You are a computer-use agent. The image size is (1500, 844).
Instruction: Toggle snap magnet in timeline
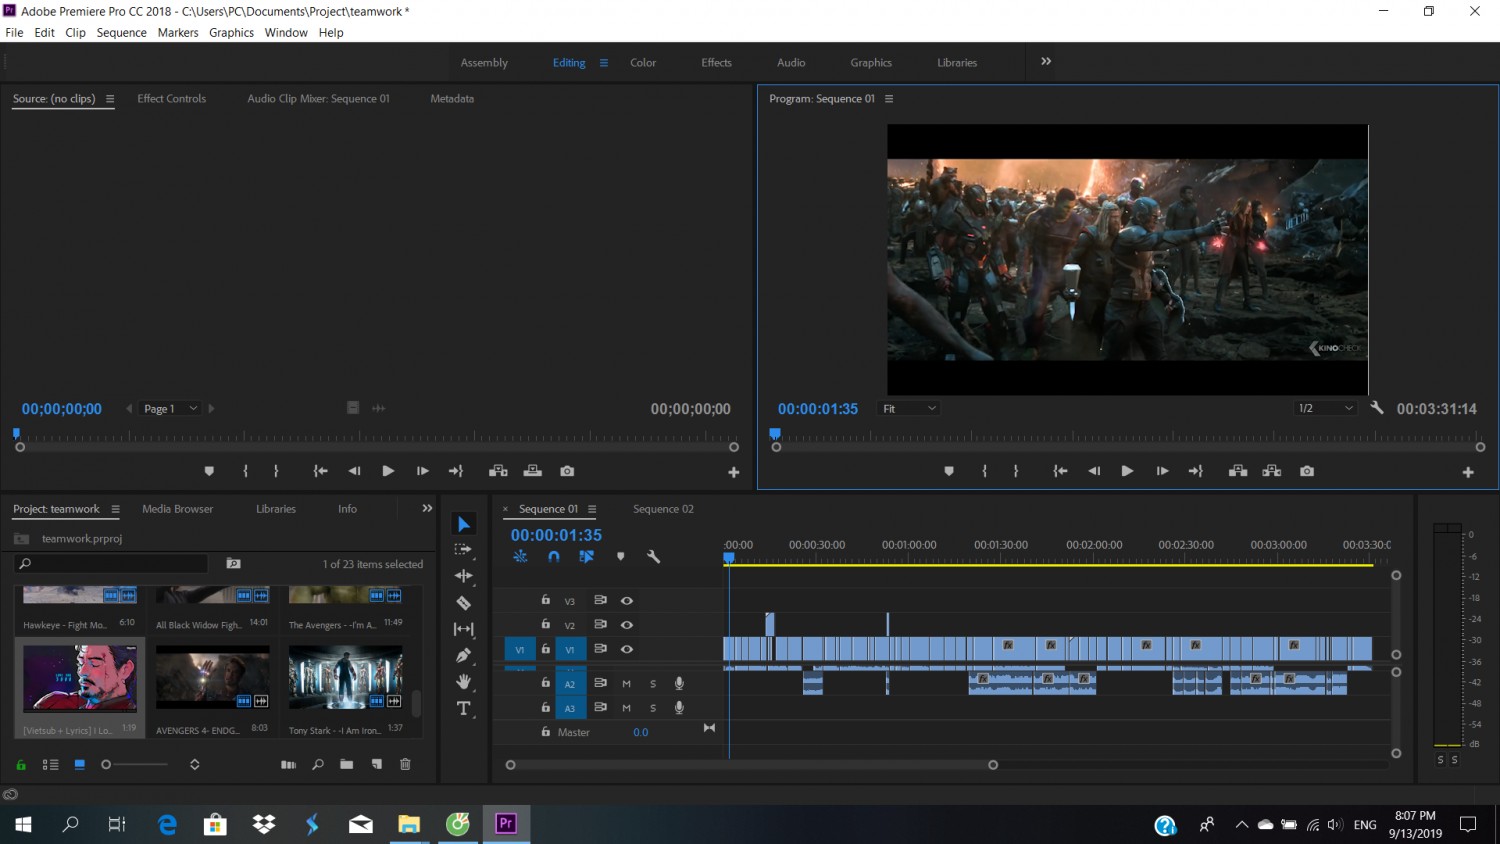(x=553, y=557)
